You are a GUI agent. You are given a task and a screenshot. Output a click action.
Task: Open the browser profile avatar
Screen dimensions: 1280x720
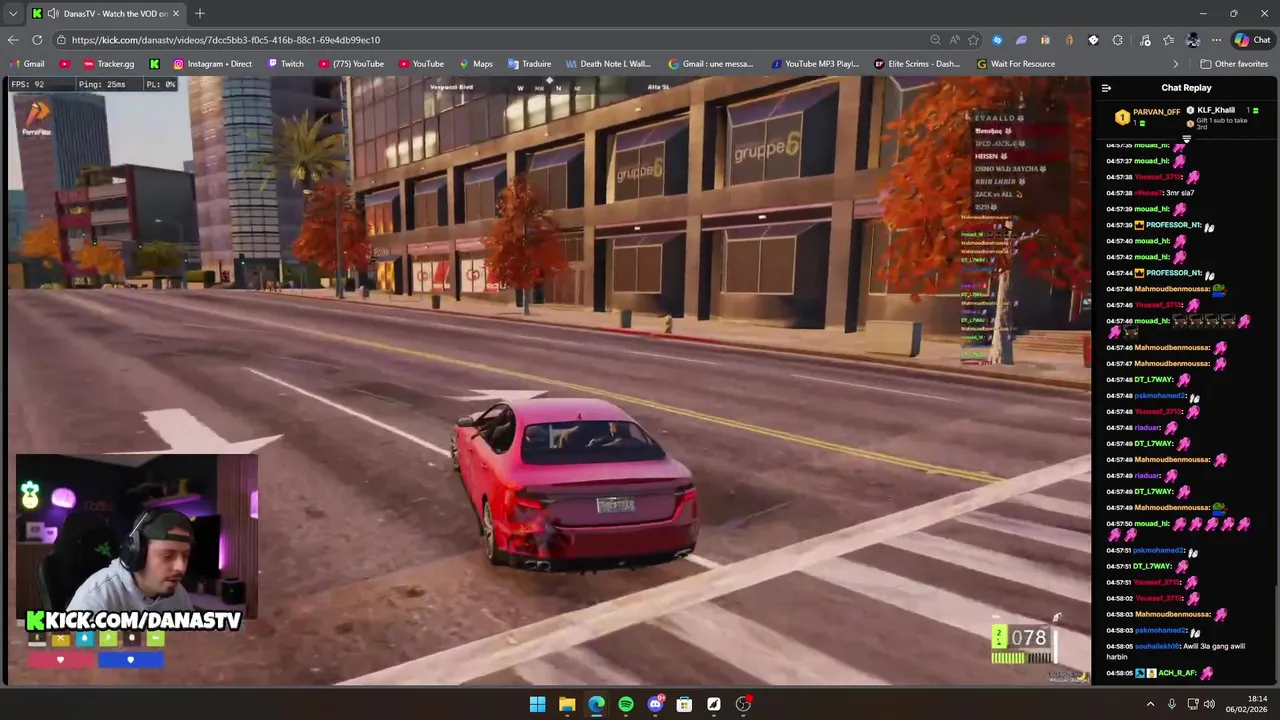[1192, 40]
